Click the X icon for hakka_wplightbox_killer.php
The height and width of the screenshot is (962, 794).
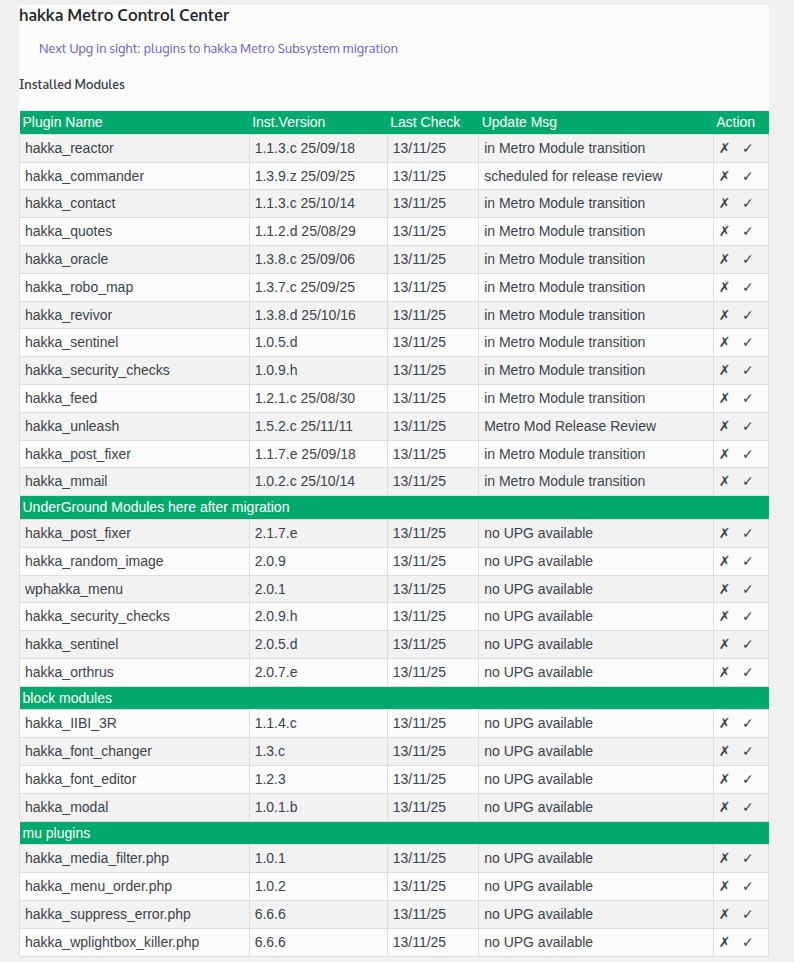coord(724,942)
